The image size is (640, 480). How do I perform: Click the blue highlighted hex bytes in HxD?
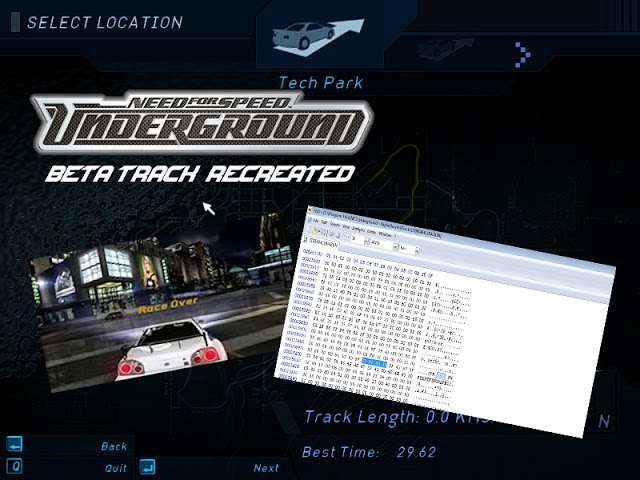(x=374, y=362)
